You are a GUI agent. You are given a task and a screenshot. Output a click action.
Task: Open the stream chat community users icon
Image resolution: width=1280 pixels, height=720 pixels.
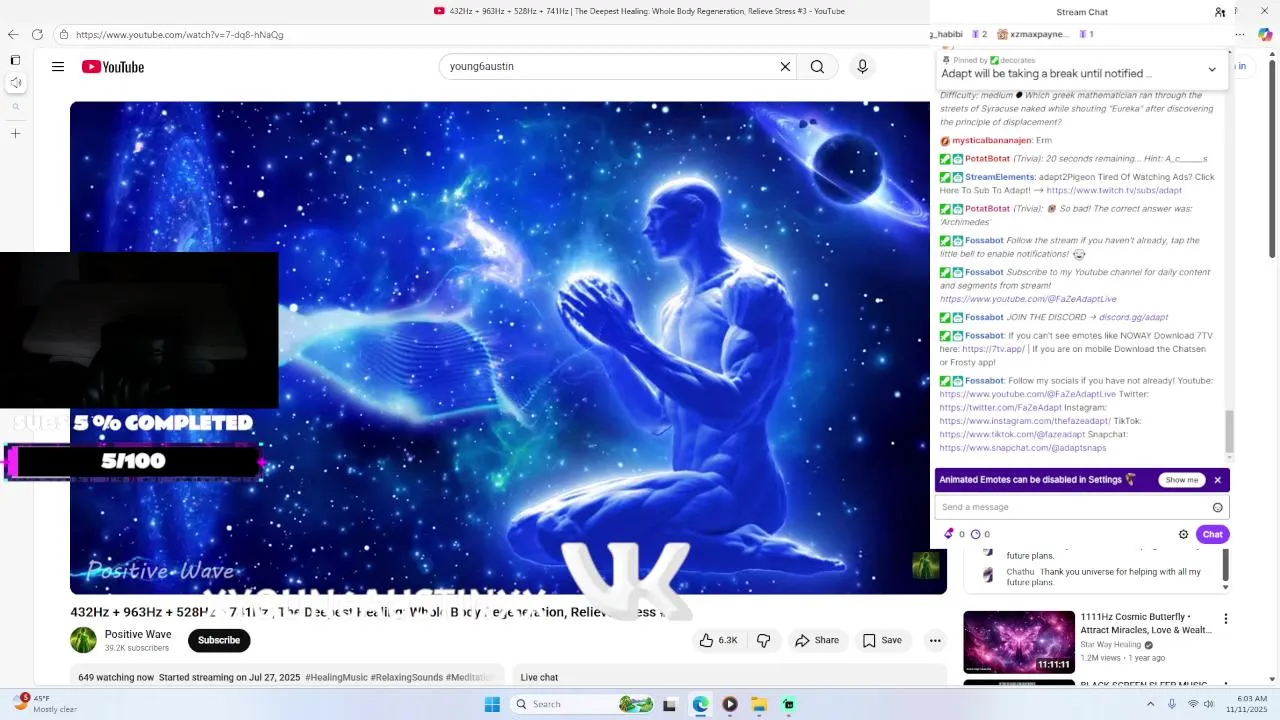pyautogui.click(x=1220, y=12)
